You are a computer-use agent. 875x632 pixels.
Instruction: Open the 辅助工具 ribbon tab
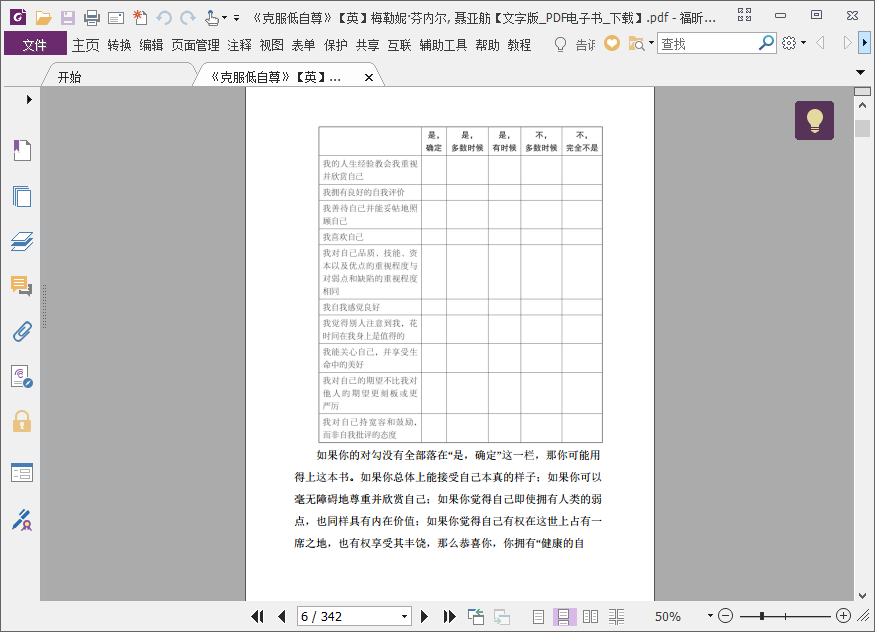[443, 45]
